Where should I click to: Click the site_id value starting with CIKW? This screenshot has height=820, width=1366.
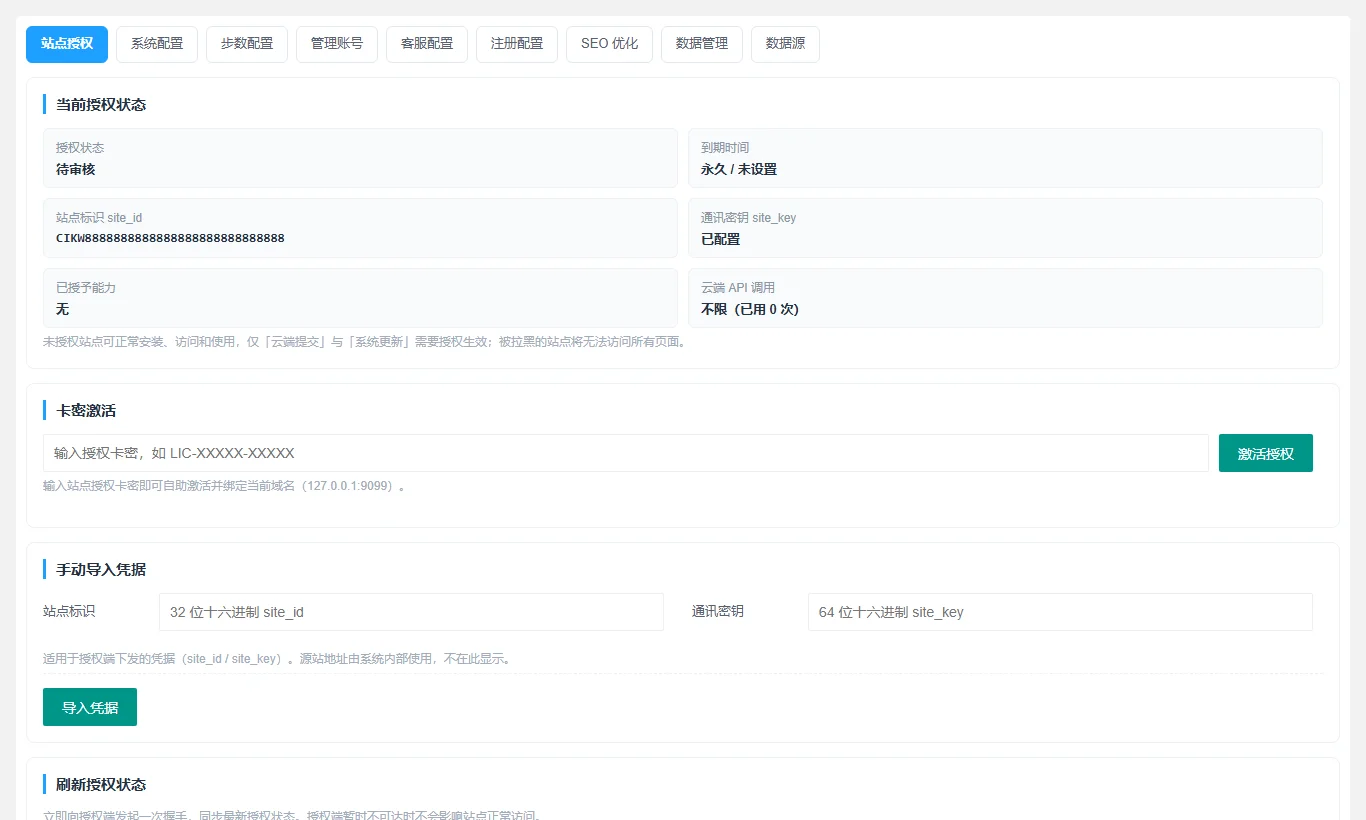[170, 239]
